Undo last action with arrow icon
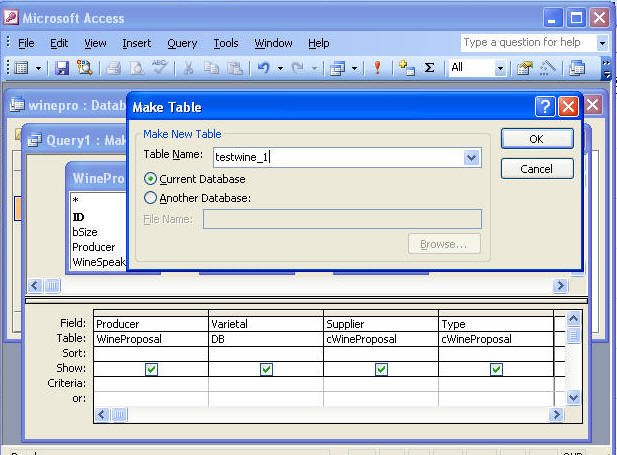Image resolution: width=617 pixels, height=455 pixels. click(263, 68)
